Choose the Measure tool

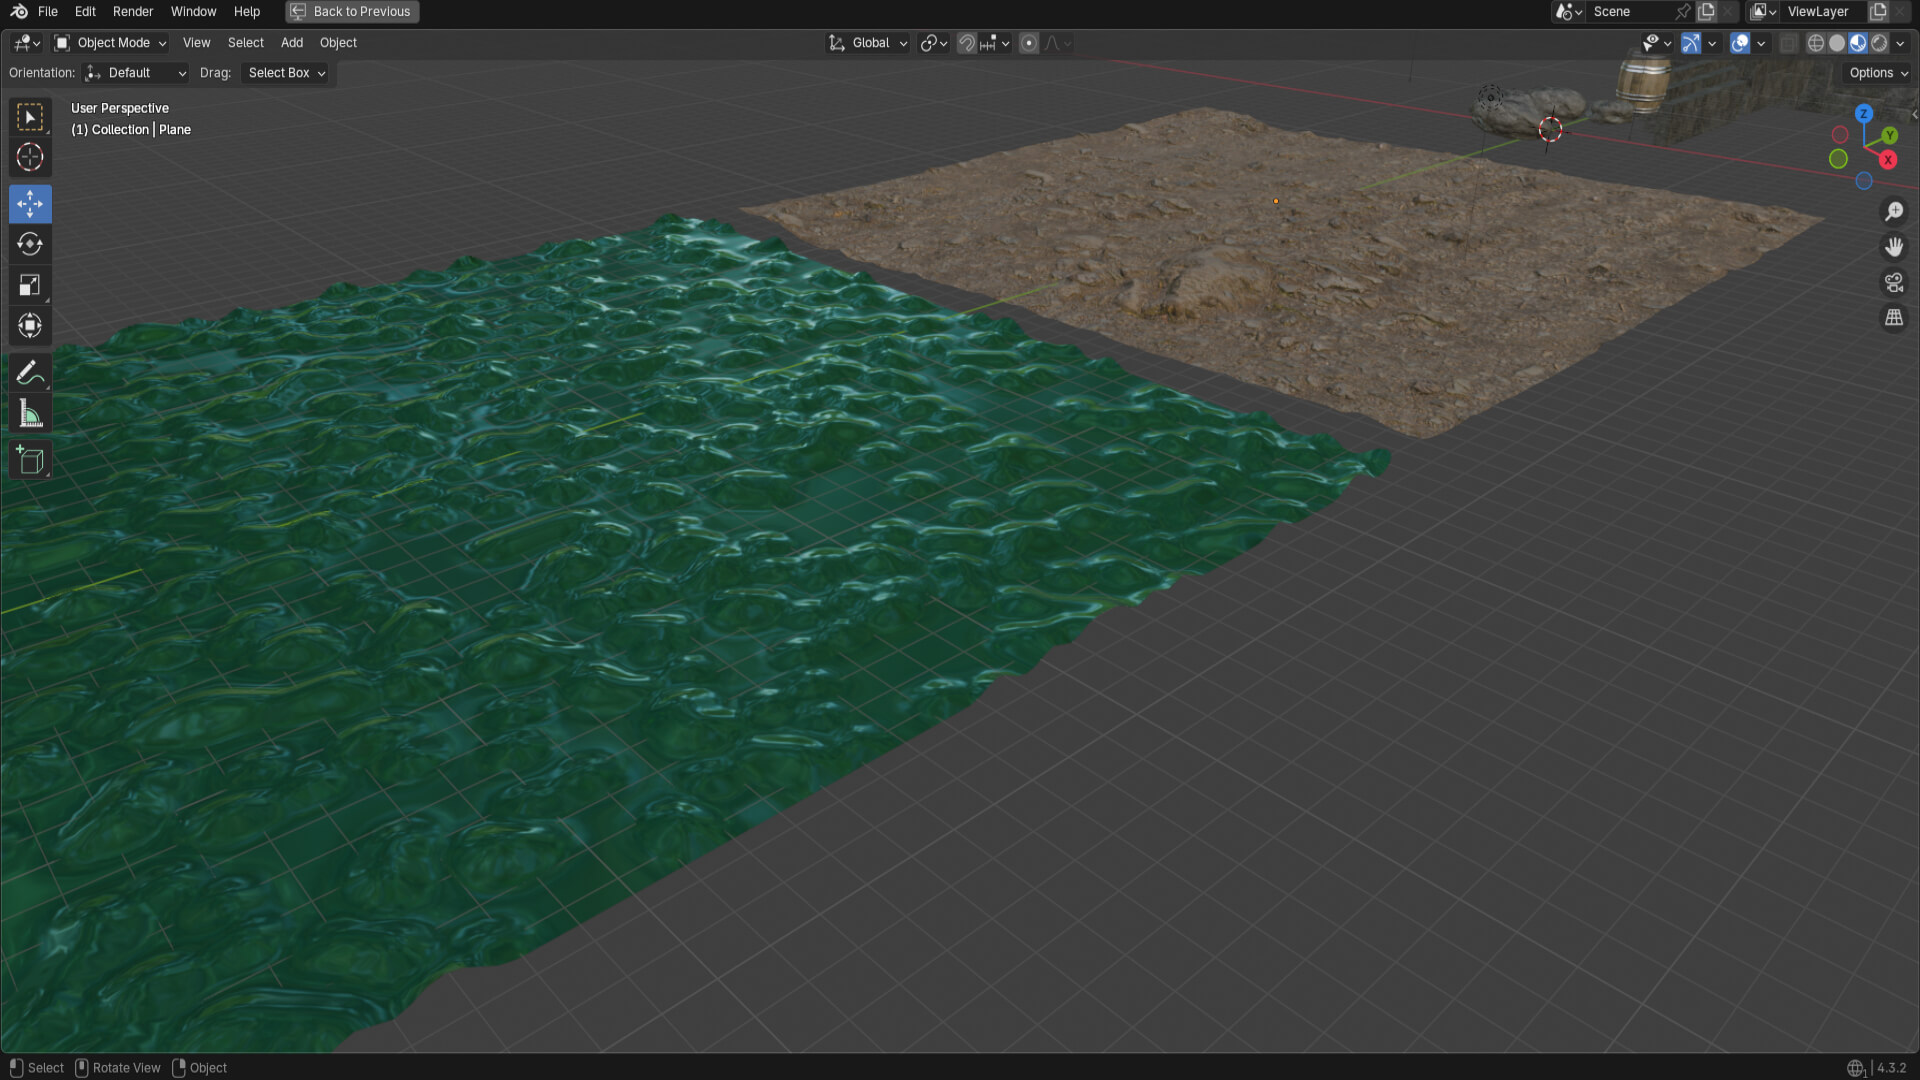(30, 413)
